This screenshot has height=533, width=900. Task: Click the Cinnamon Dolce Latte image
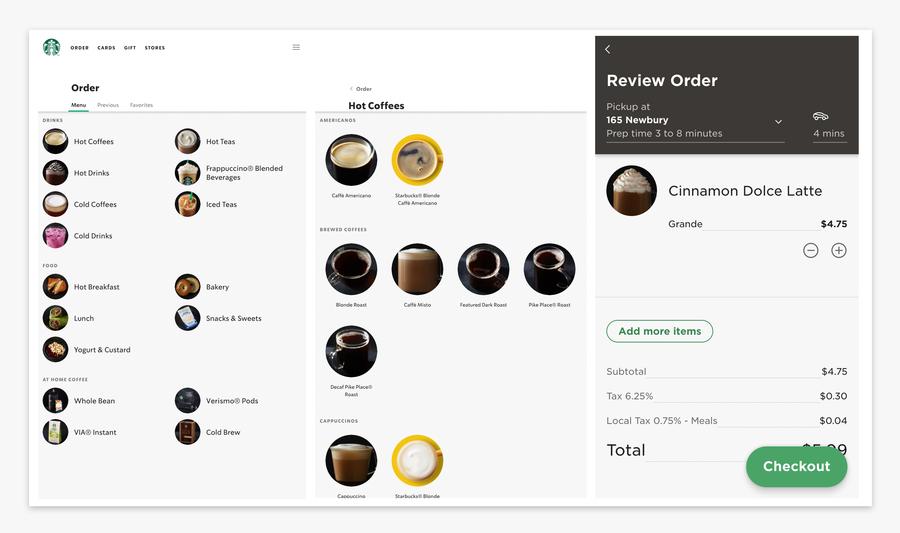[631, 190]
